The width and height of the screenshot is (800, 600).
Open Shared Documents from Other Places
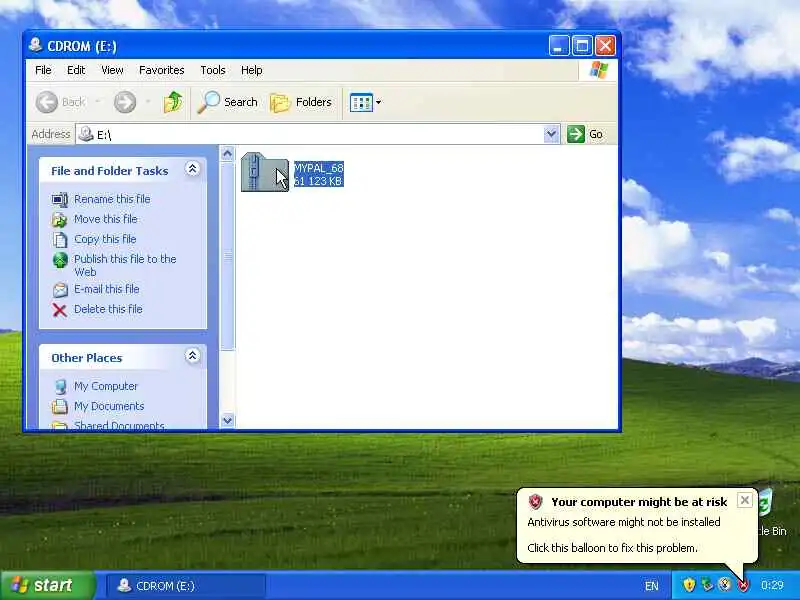point(119,426)
